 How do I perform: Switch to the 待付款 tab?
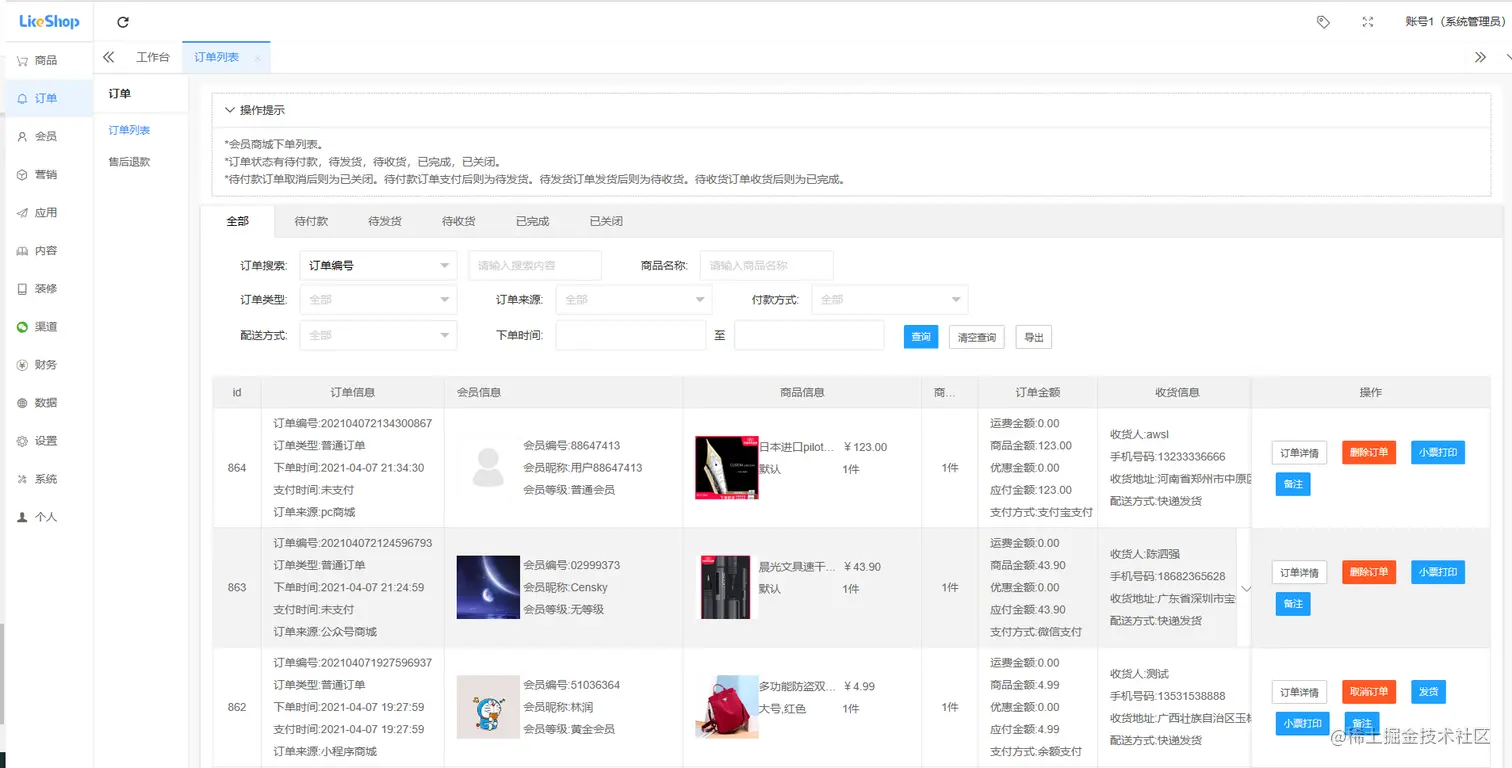coord(311,221)
